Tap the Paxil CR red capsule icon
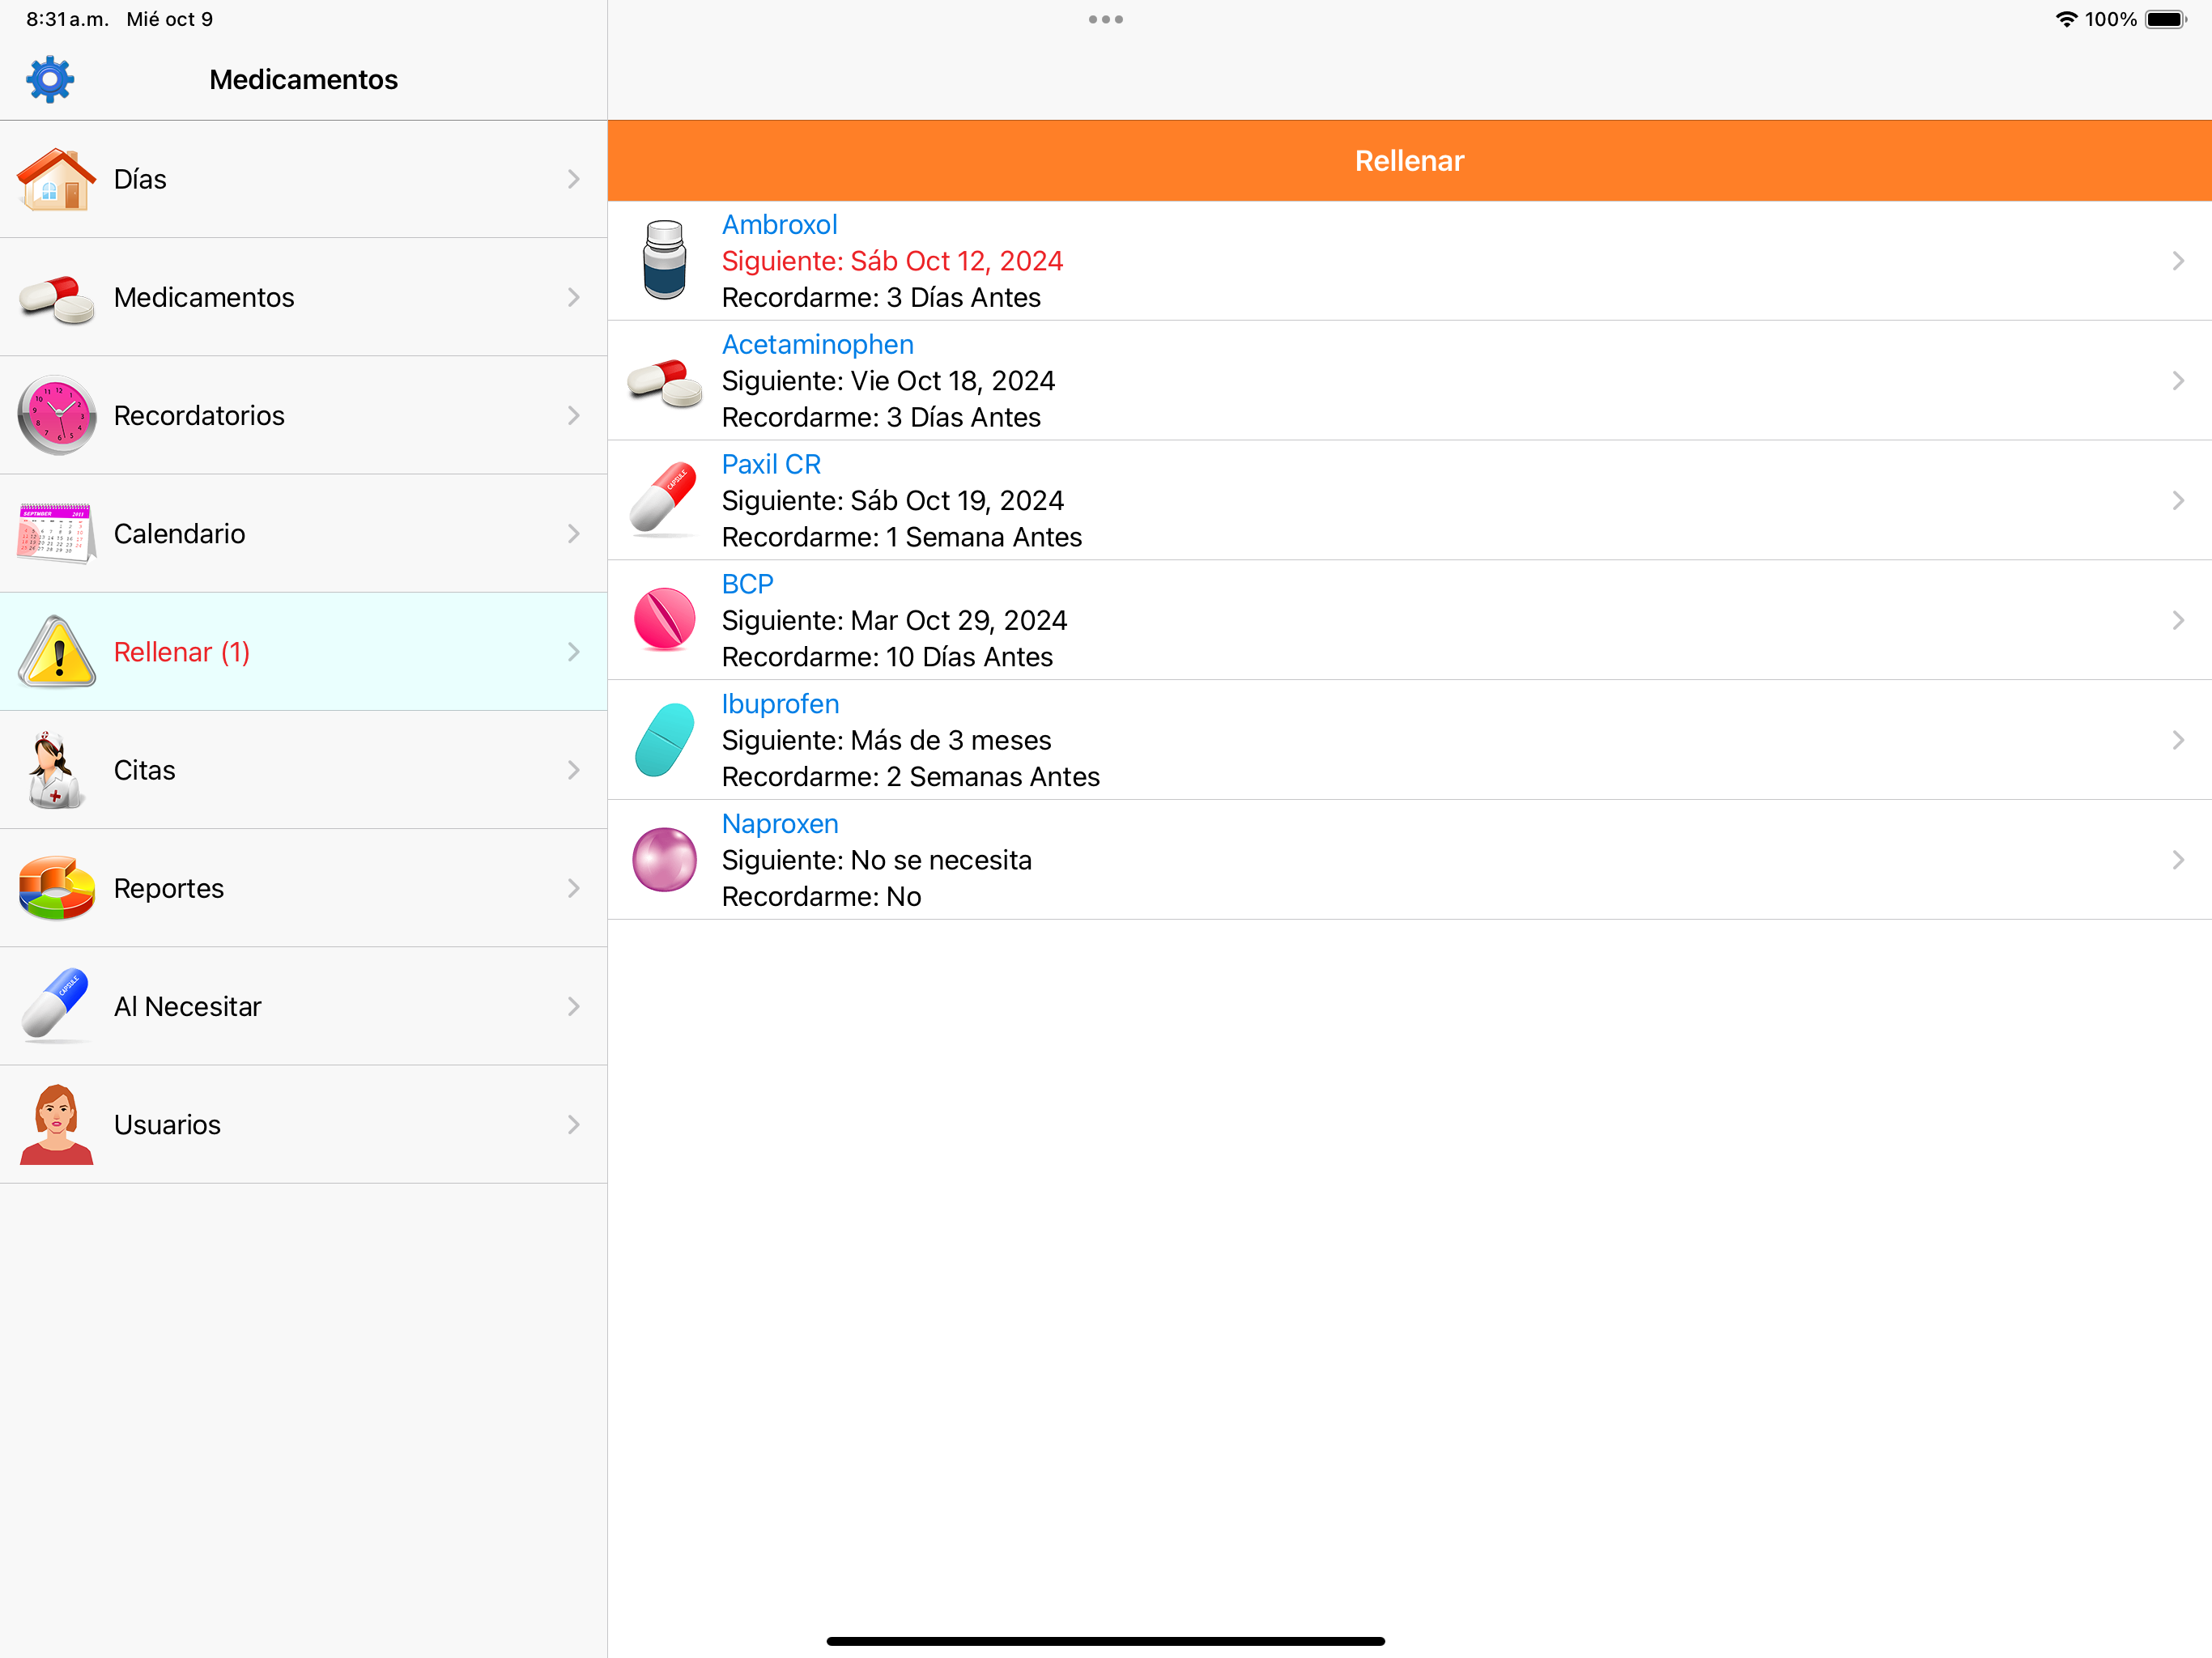Viewport: 2212px width, 1658px height. 664,499
